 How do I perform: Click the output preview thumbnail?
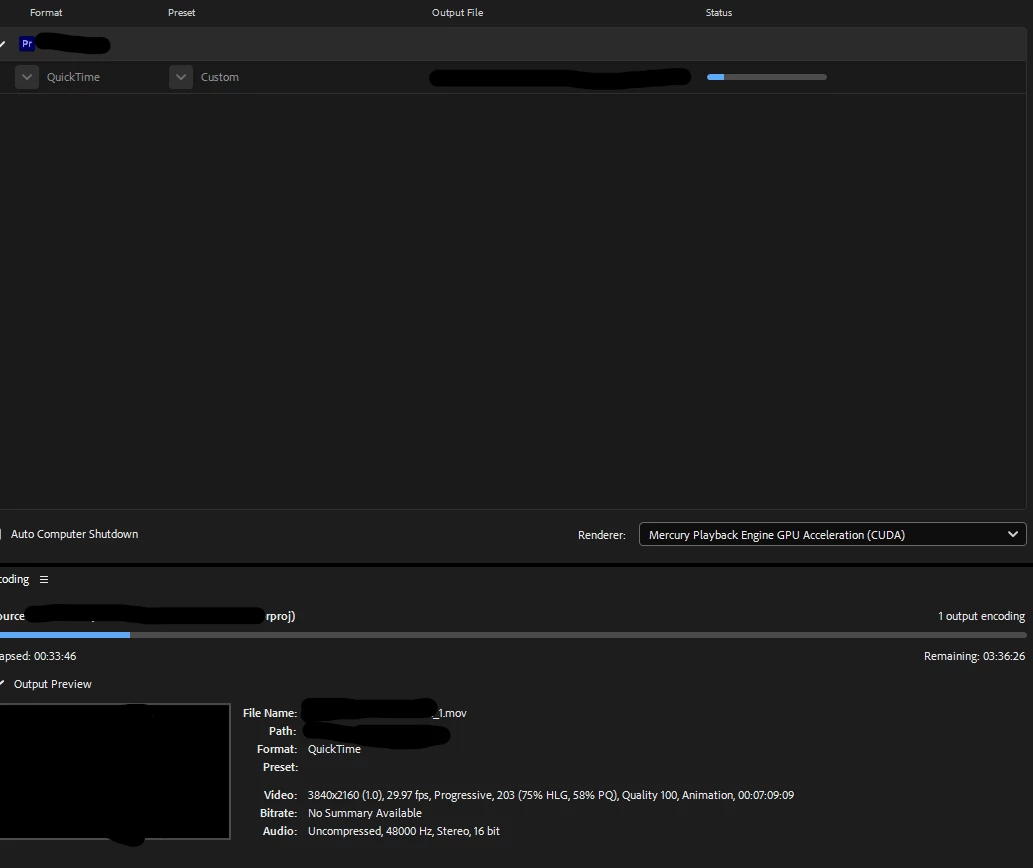click(x=115, y=771)
